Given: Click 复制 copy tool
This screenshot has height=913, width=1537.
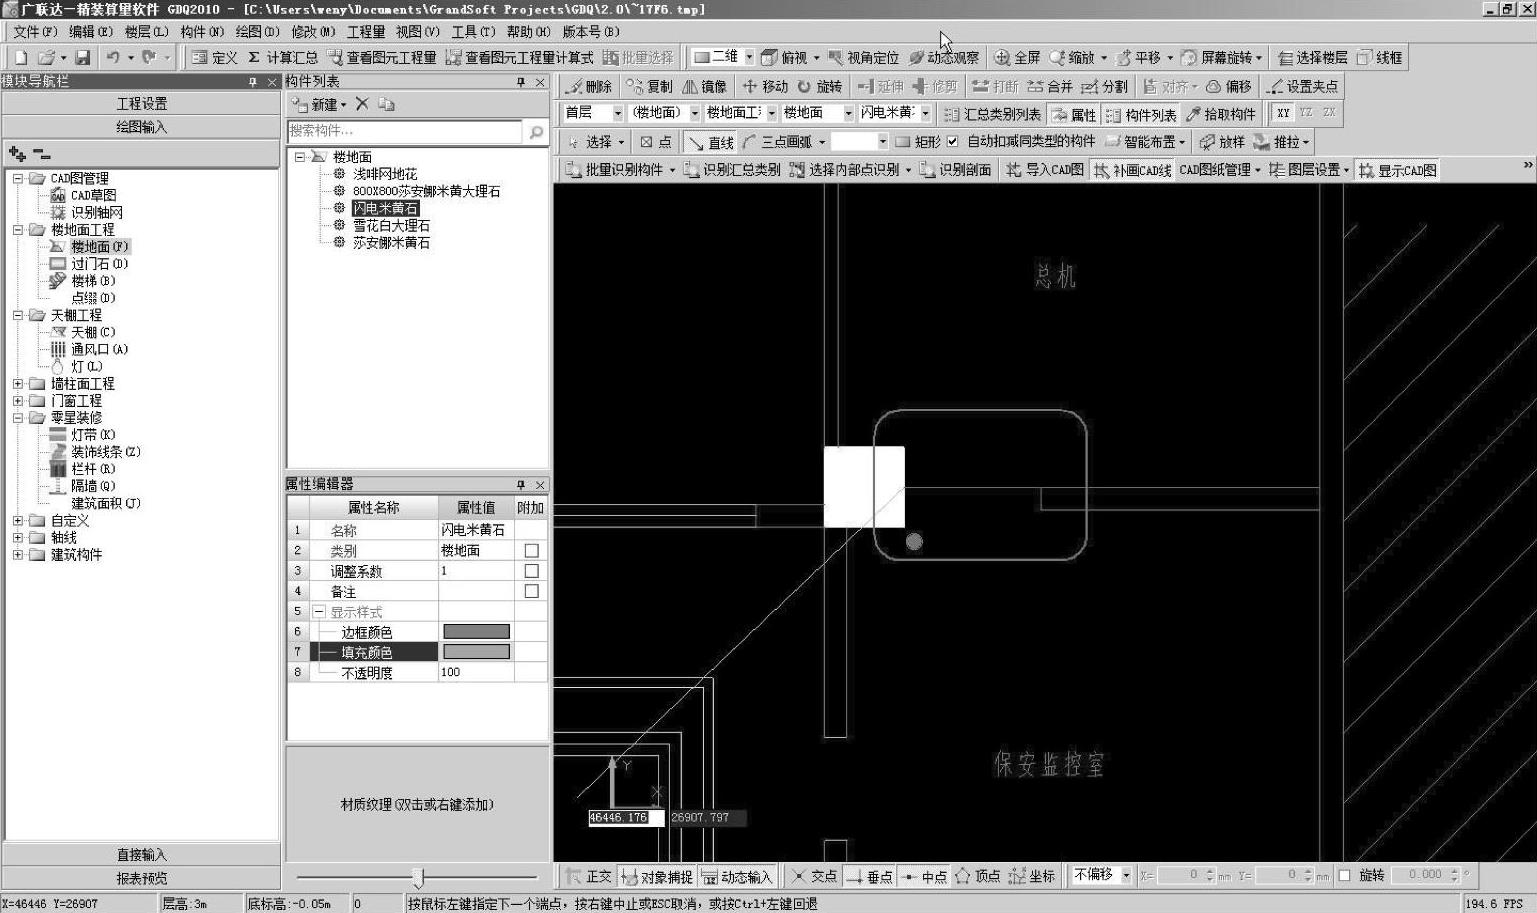Looking at the screenshot, I should coord(650,87).
